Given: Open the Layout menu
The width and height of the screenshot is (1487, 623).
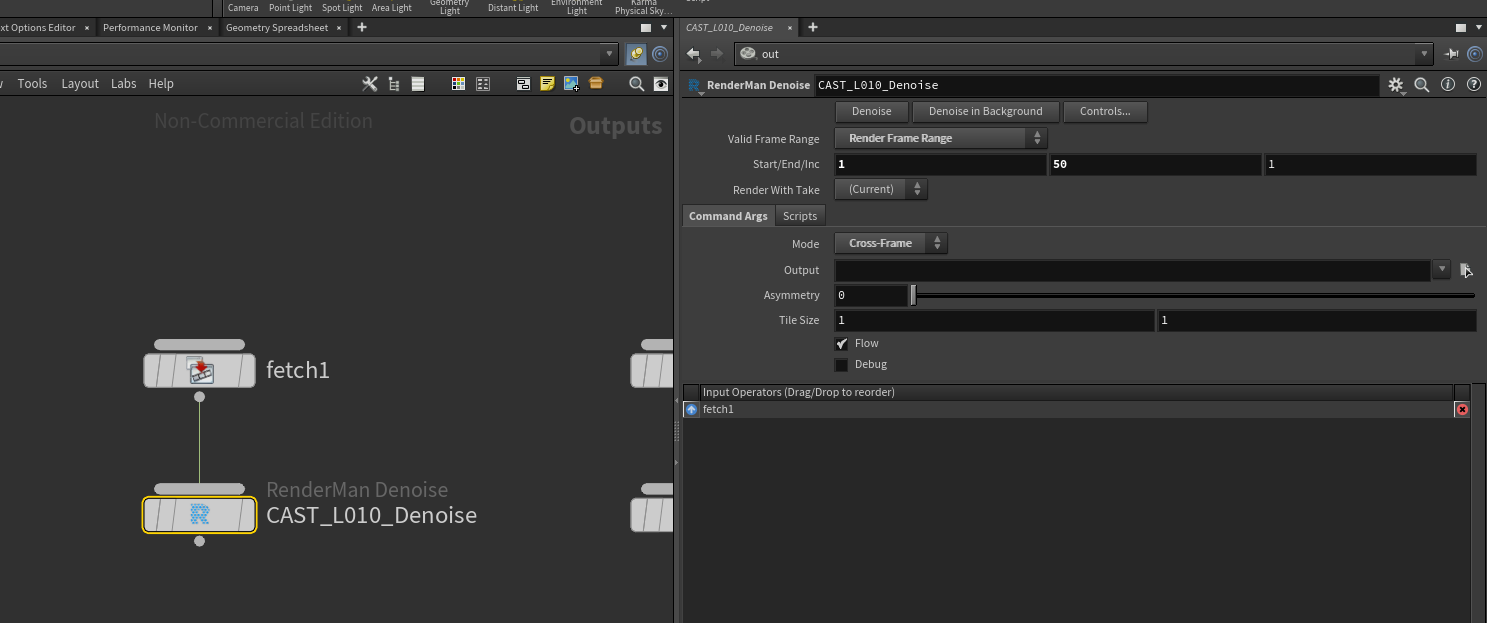Looking at the screenshot, I should 80,84.
